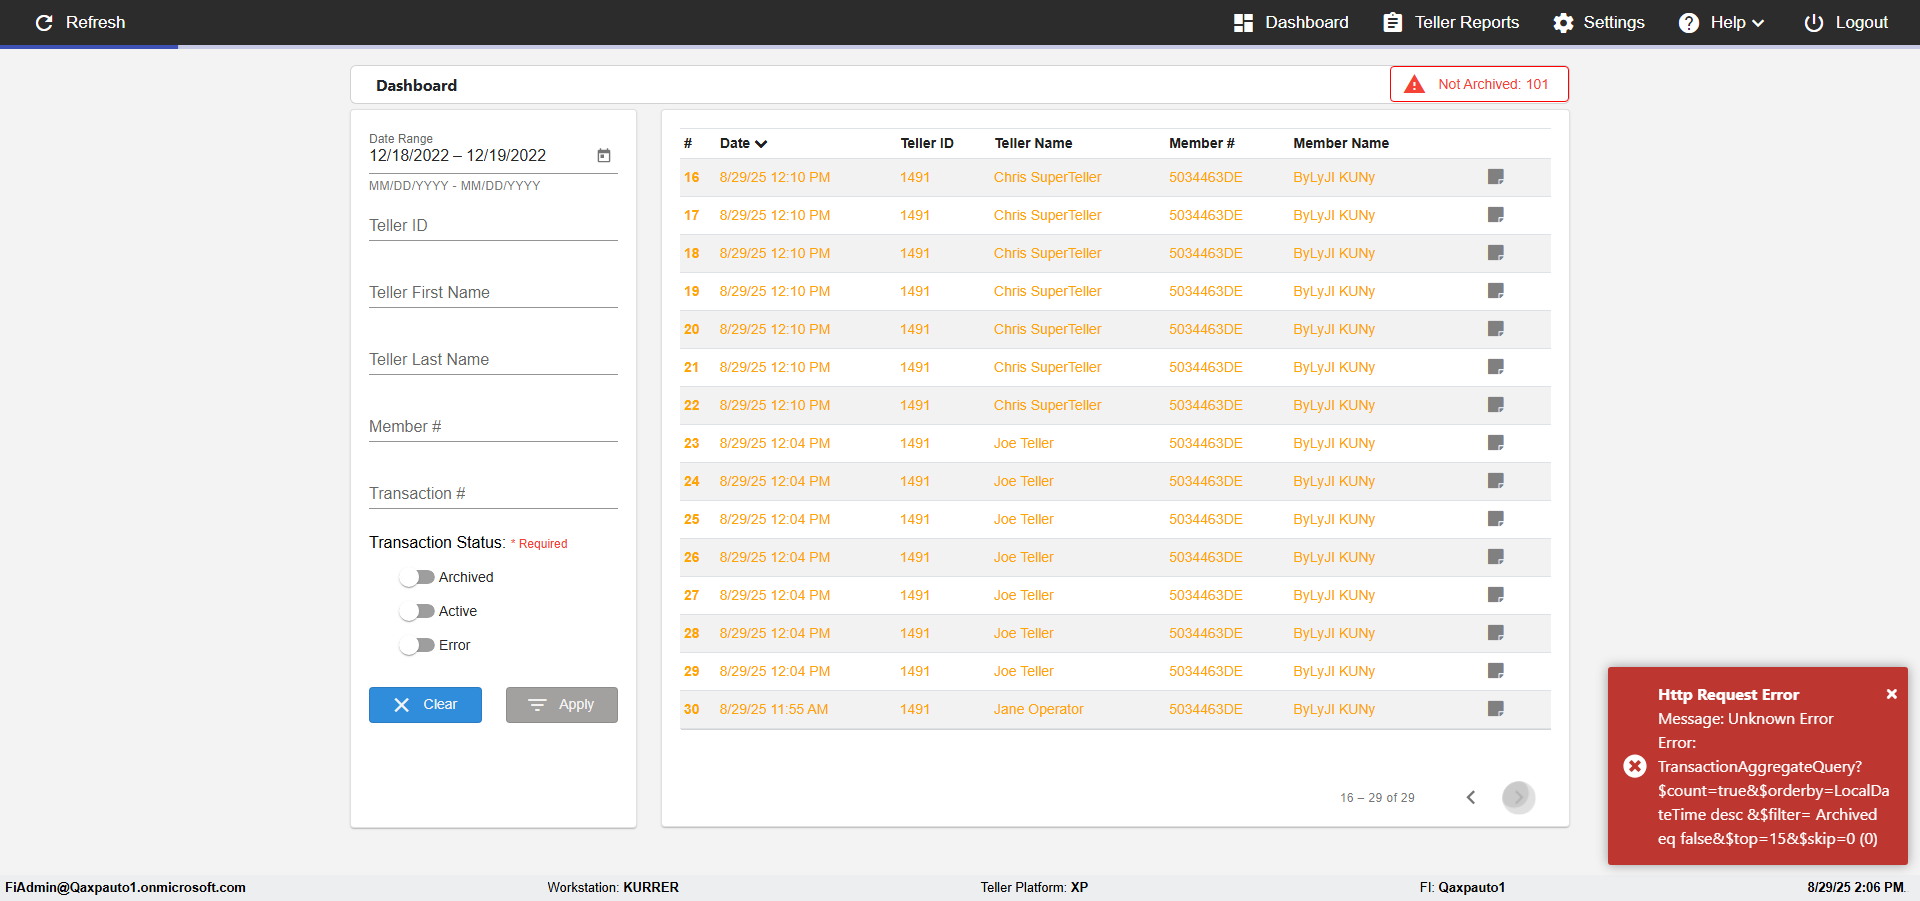
Task: Click the Transaction # filter field
Action: 493,493
